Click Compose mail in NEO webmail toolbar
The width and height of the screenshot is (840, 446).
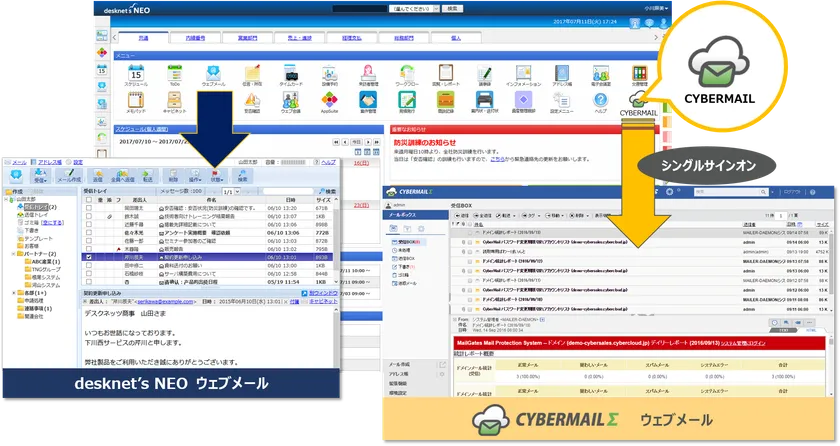(69, 176)
